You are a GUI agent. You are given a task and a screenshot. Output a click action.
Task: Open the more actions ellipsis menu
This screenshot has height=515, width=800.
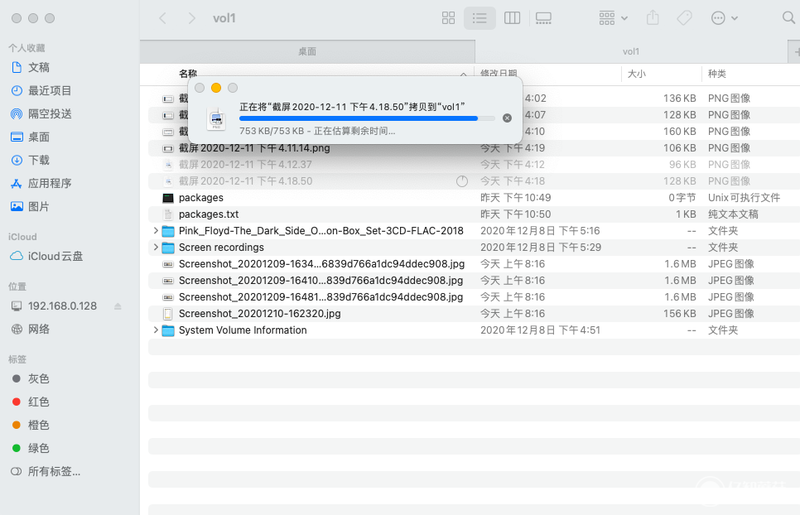click(x=724, y=18)
